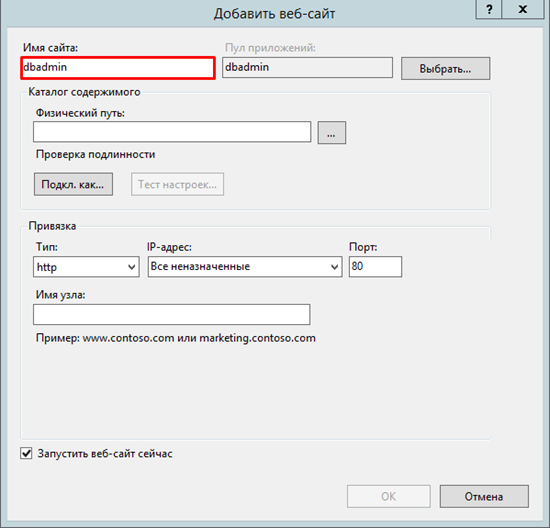Cancel with the Отмена button
Image resolution: width=550 pixels, height=528 pixels.
point(484,496)
